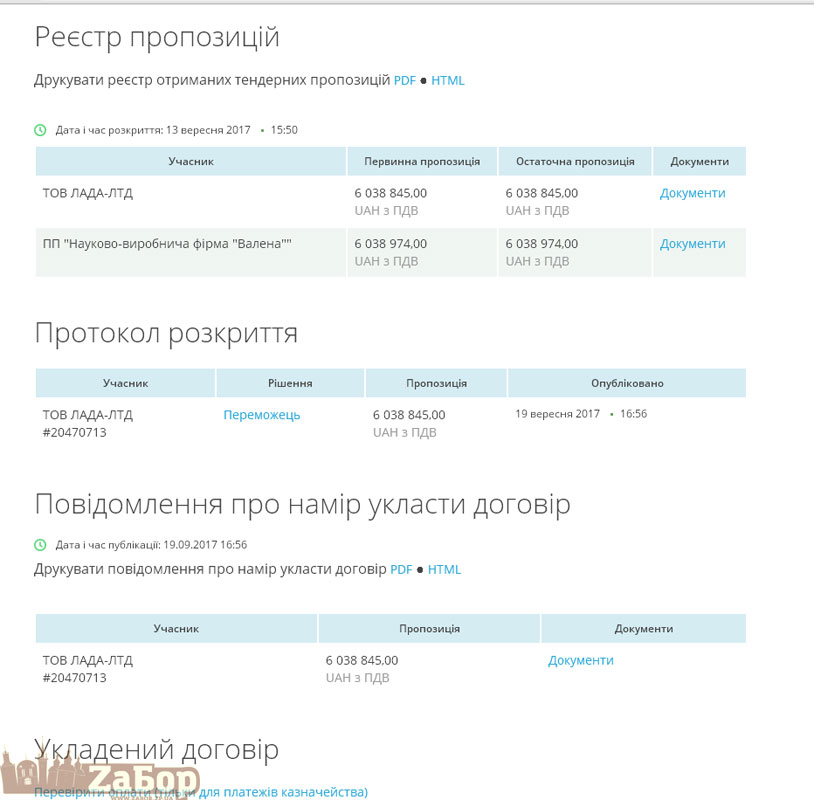Click the Переможець decision link
Viewport: 814px width, 800px height.
click(261, 413)
